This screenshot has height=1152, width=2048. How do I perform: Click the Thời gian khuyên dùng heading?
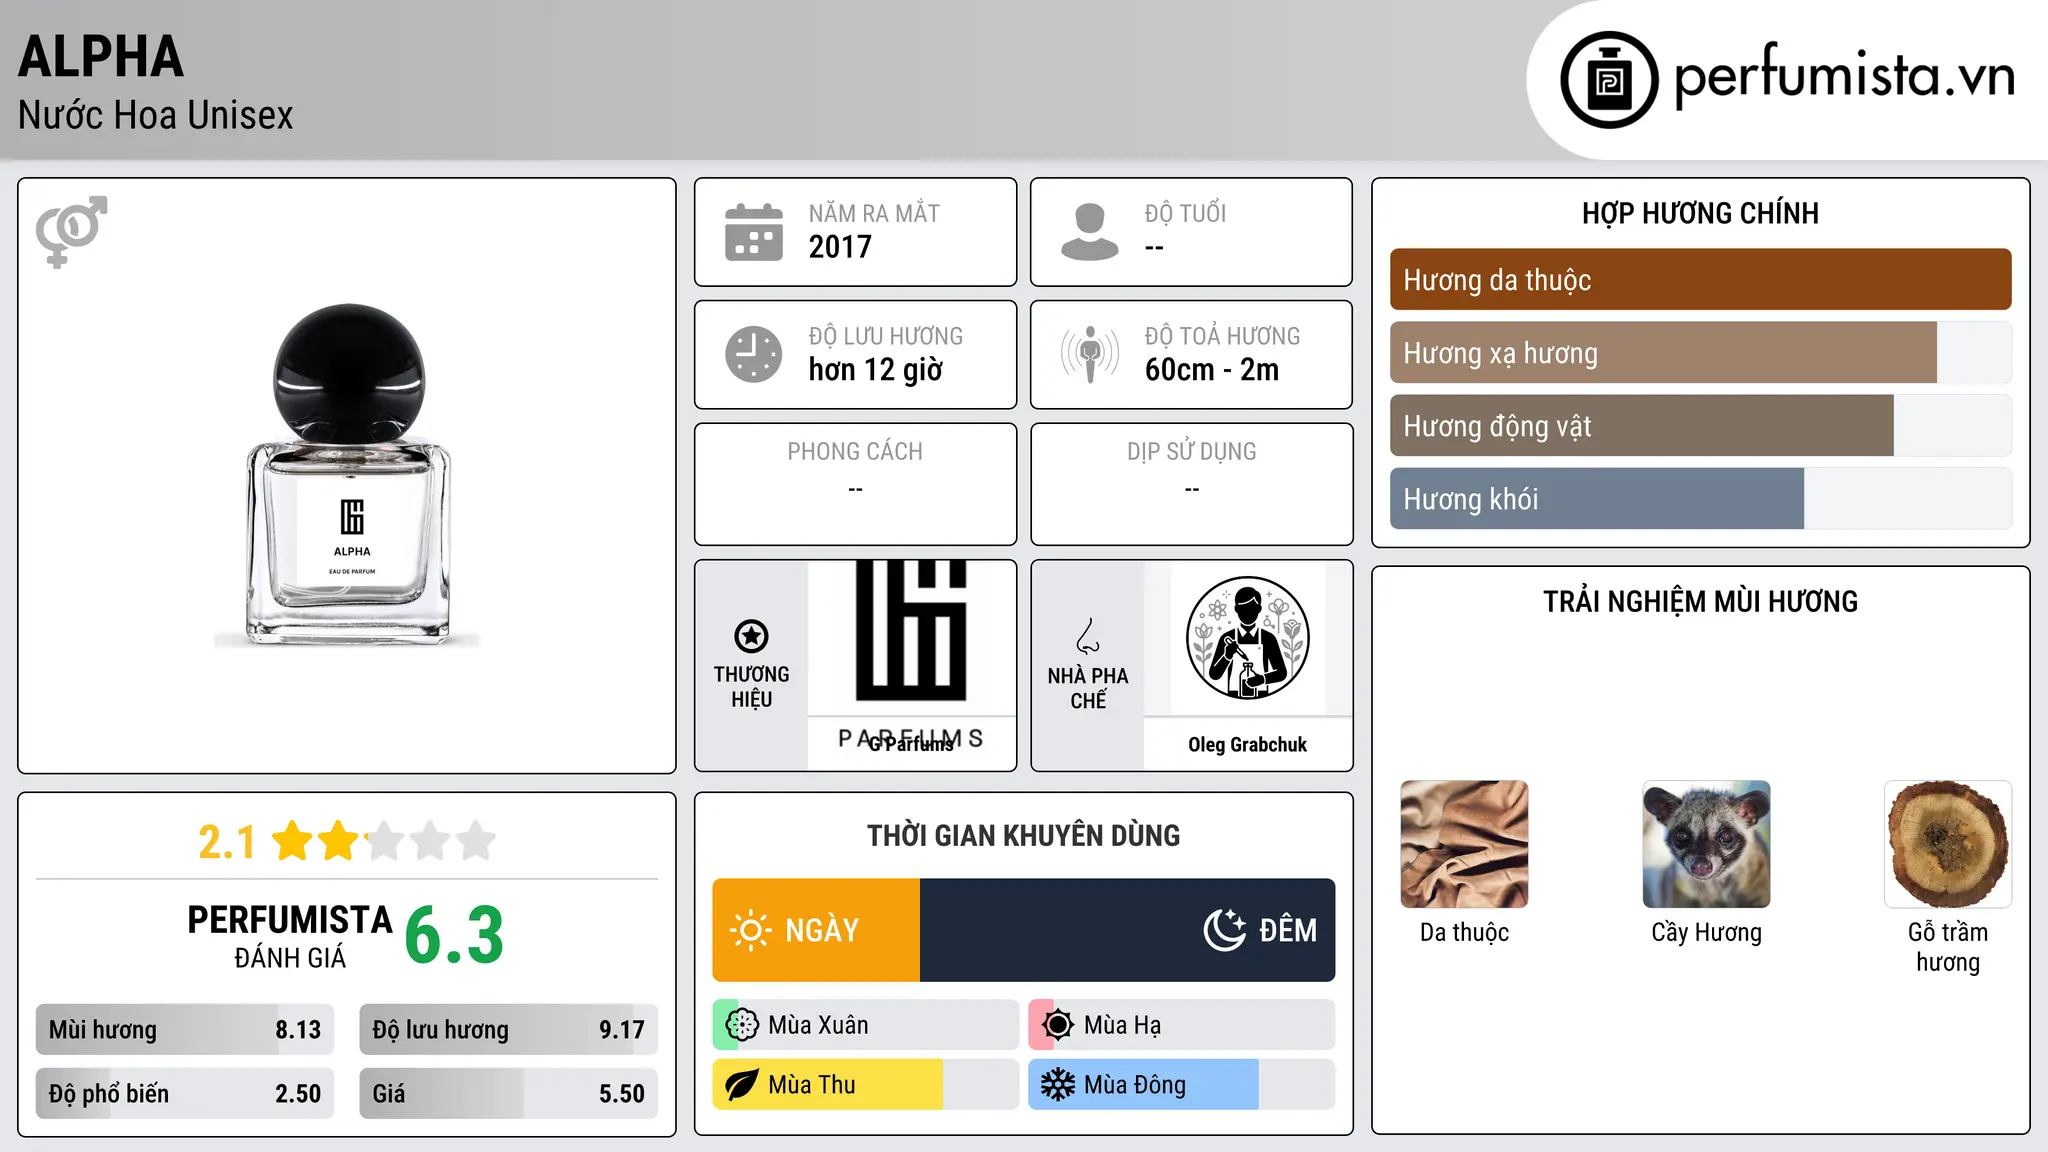point(1023,836)
